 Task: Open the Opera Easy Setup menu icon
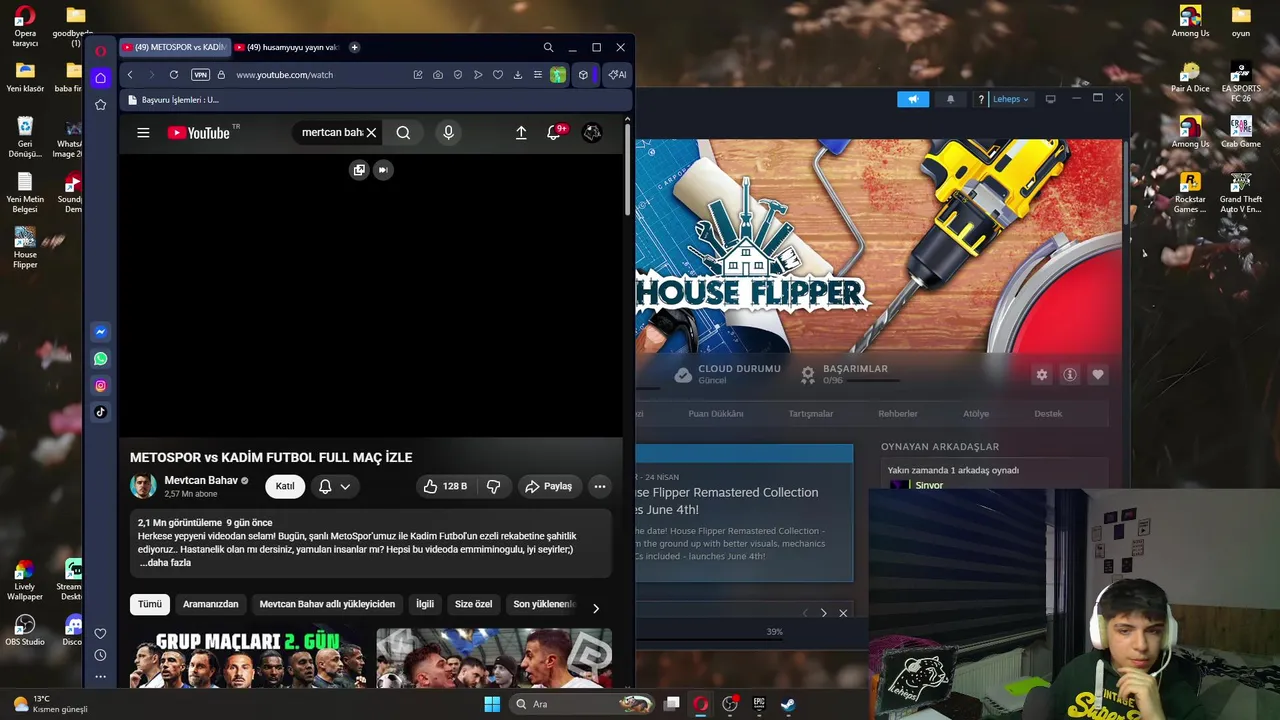[x=538, y=75]
